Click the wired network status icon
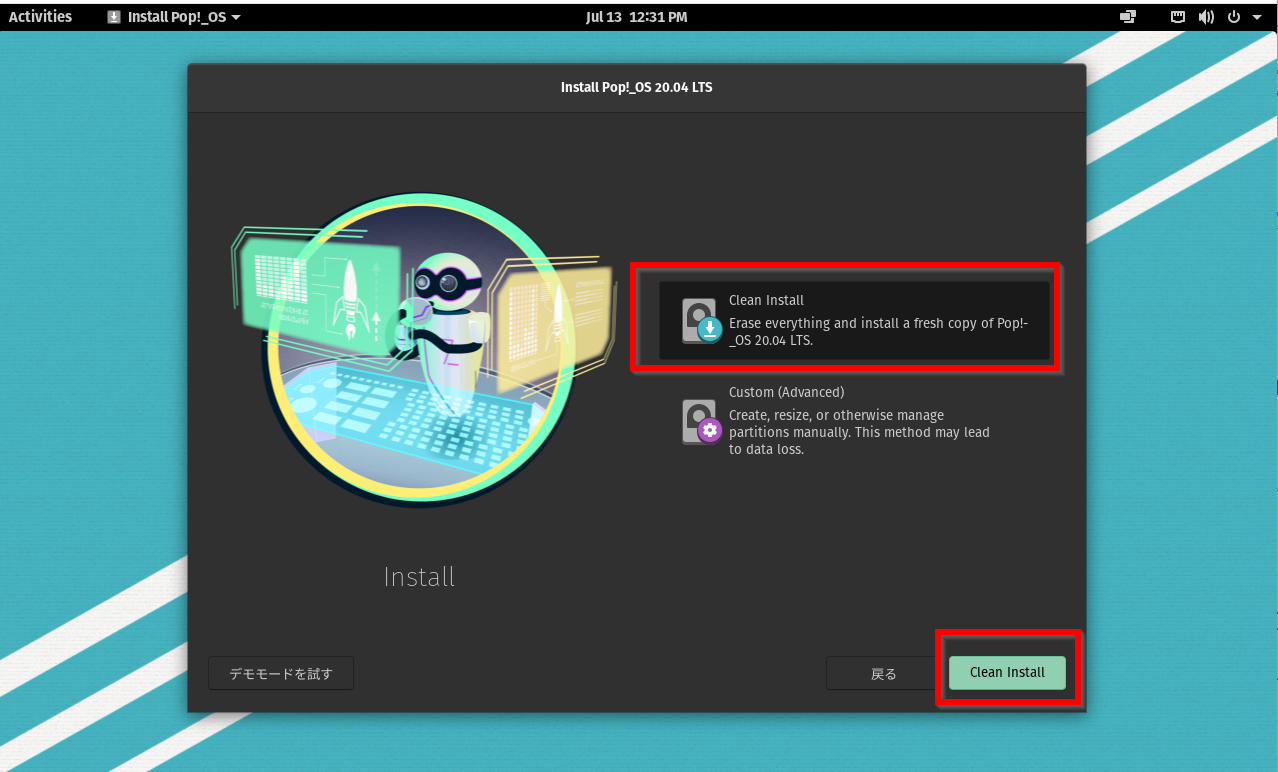Screen dimensions: 1278x772 [x=1179, y=17]
